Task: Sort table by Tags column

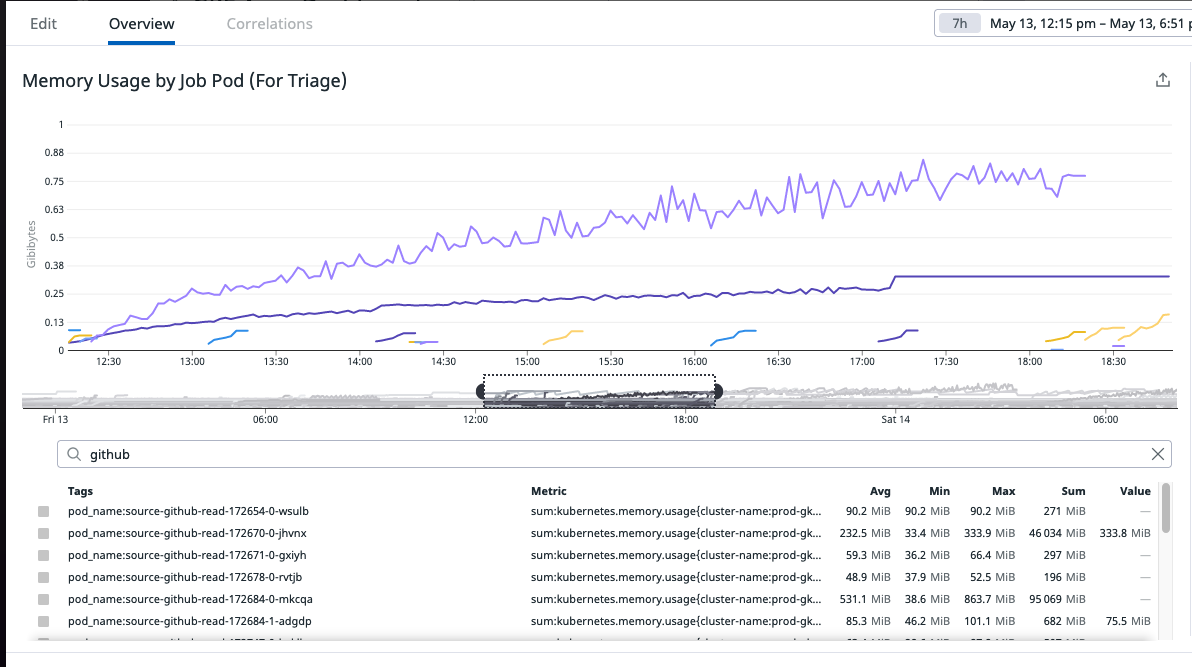Action: click(x=80, y=491)
